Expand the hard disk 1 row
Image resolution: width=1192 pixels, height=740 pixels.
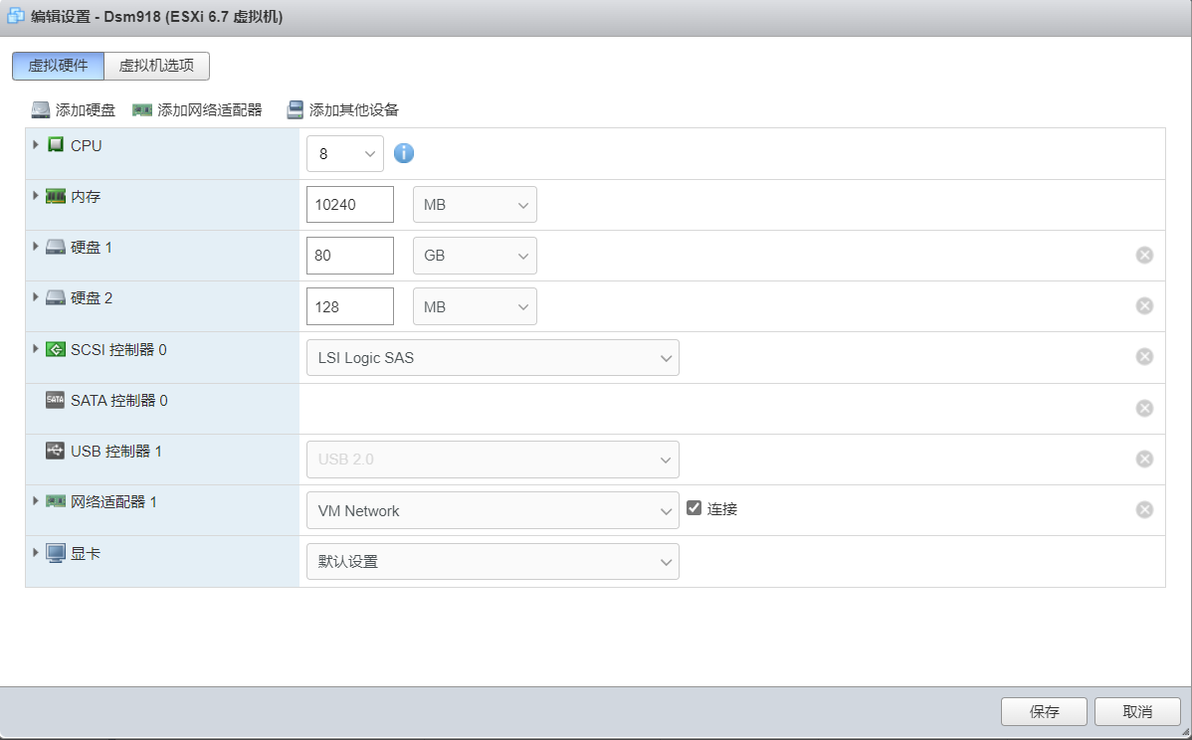[x=35, y=246]
